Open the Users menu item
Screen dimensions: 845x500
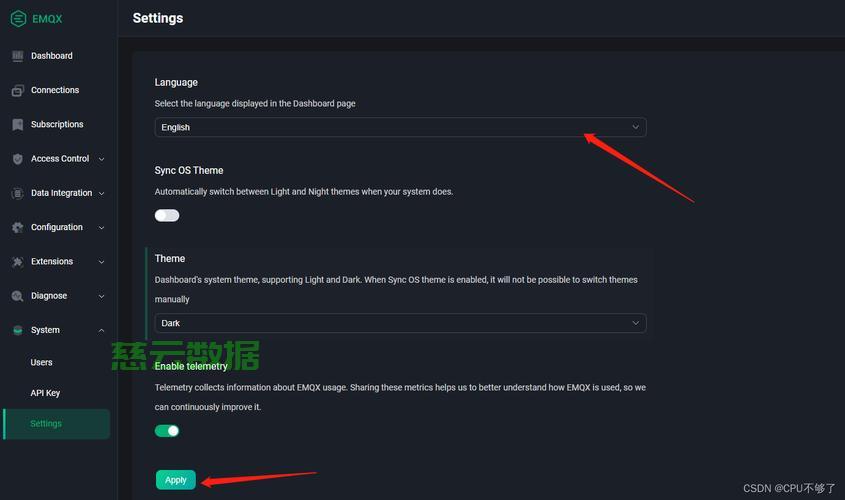[41, 363]
